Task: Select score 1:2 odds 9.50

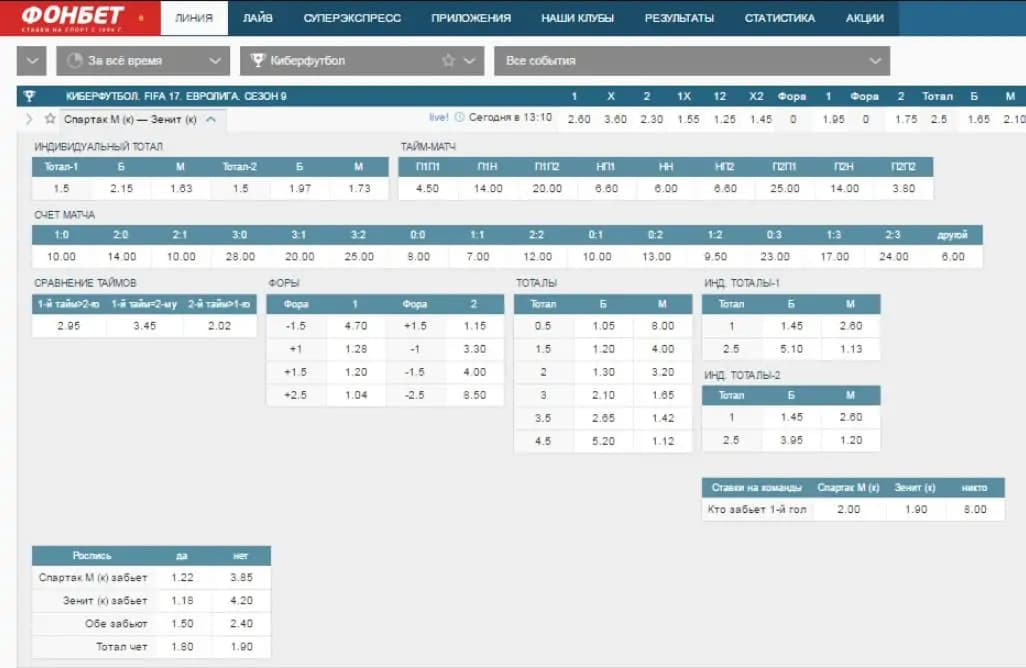Action: tap(716, 256)
